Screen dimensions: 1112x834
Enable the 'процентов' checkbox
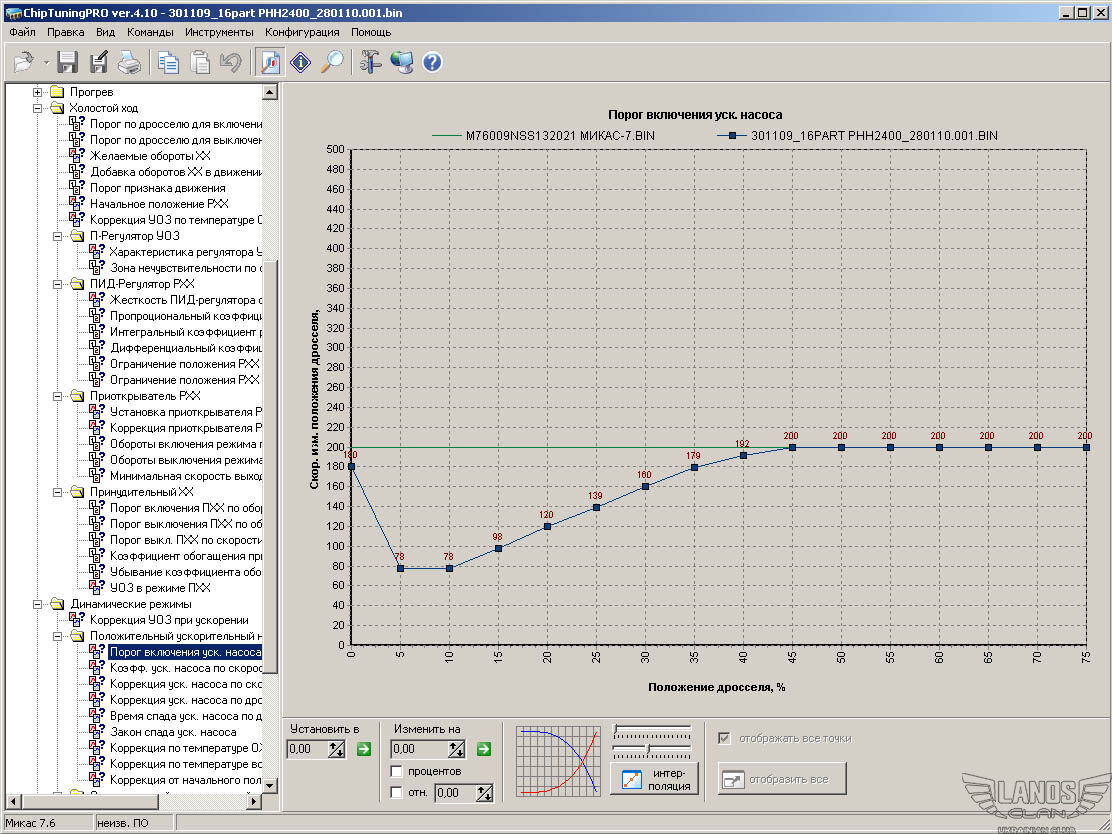pyautogui.click(x=397, y=771)
